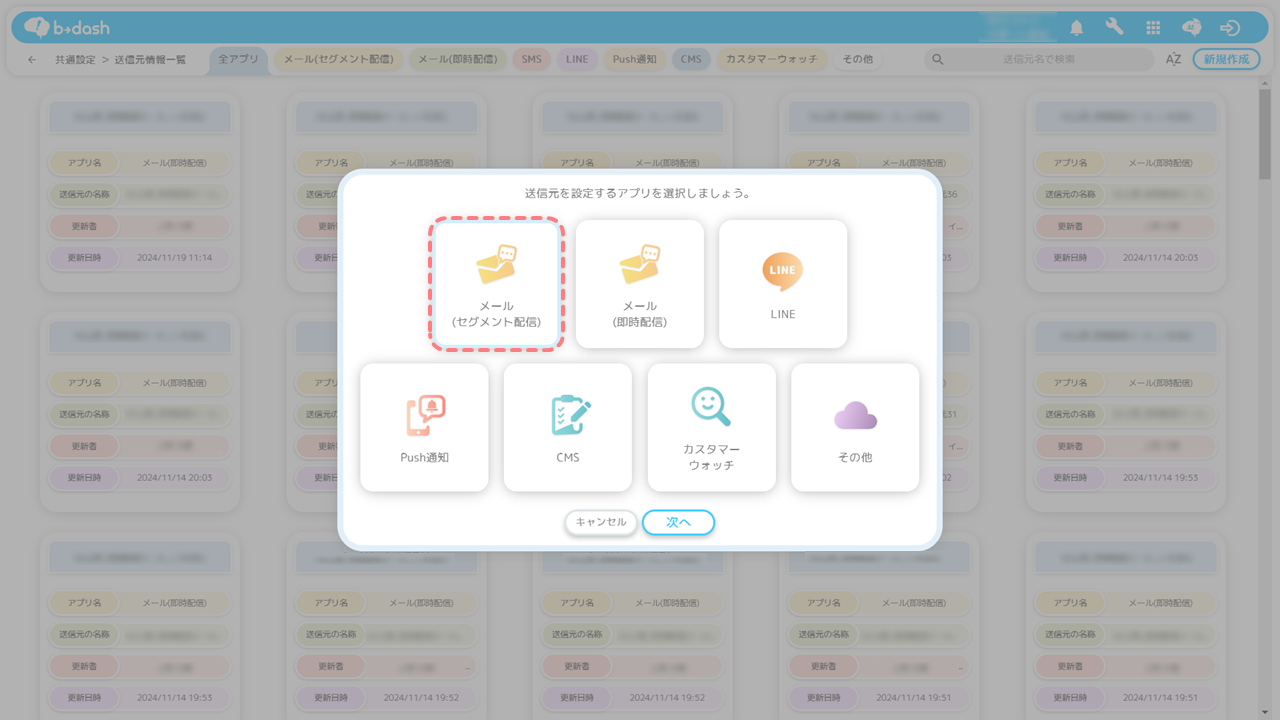This screenshot has height=720, width=1280.
Task: Click the 新規作成 button
Action: pyautogui.click(x=1227, y=59)
